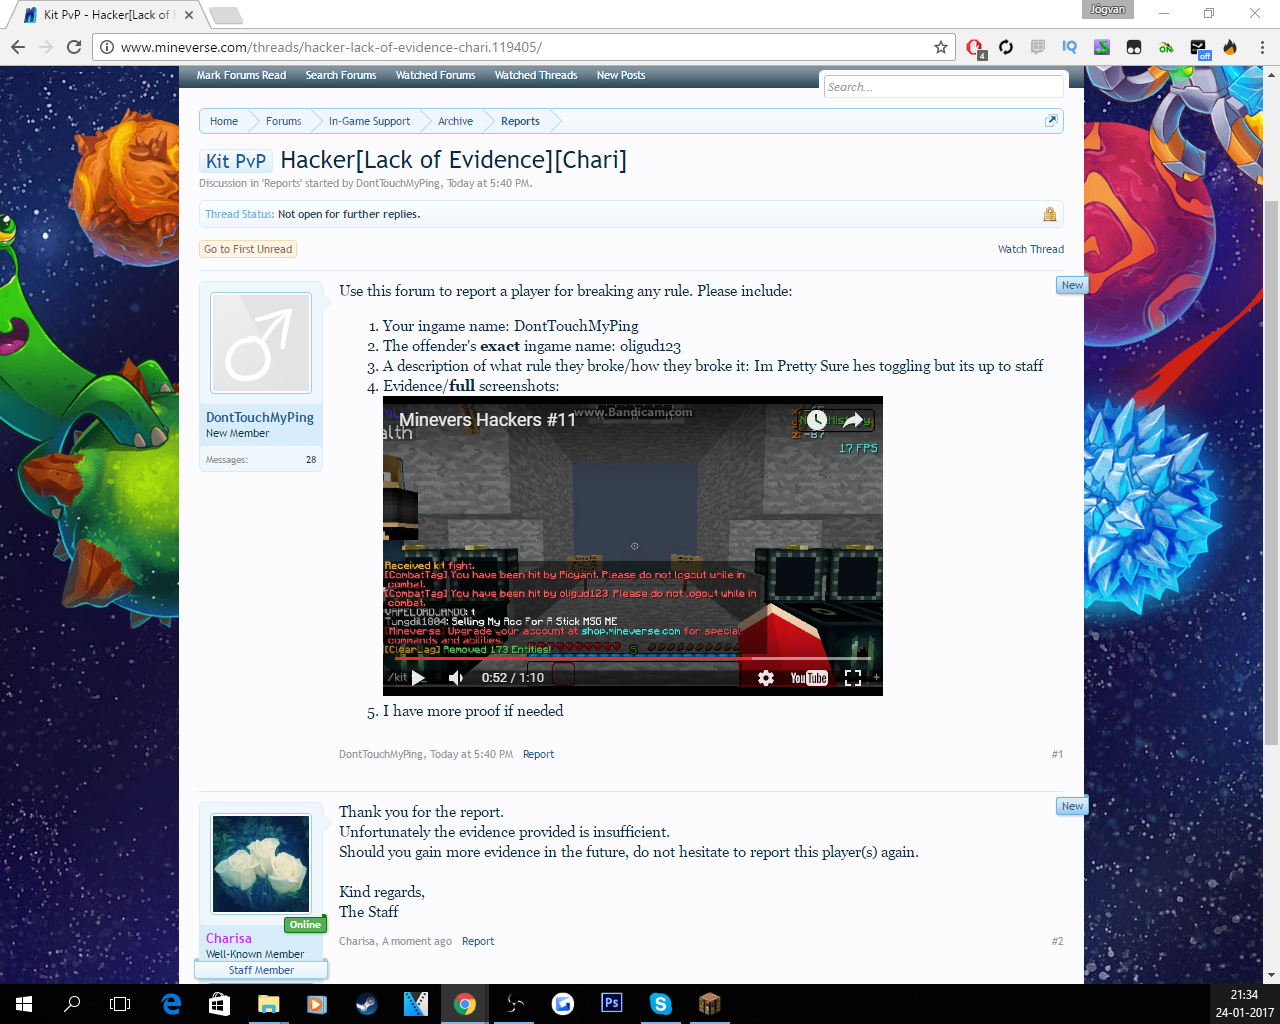View New Posts

click(621, 75)
